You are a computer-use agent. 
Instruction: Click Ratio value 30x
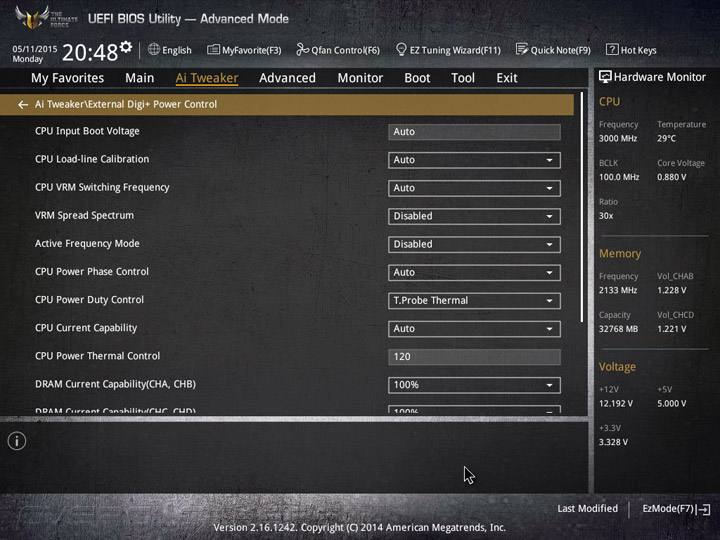coord(606,216)
